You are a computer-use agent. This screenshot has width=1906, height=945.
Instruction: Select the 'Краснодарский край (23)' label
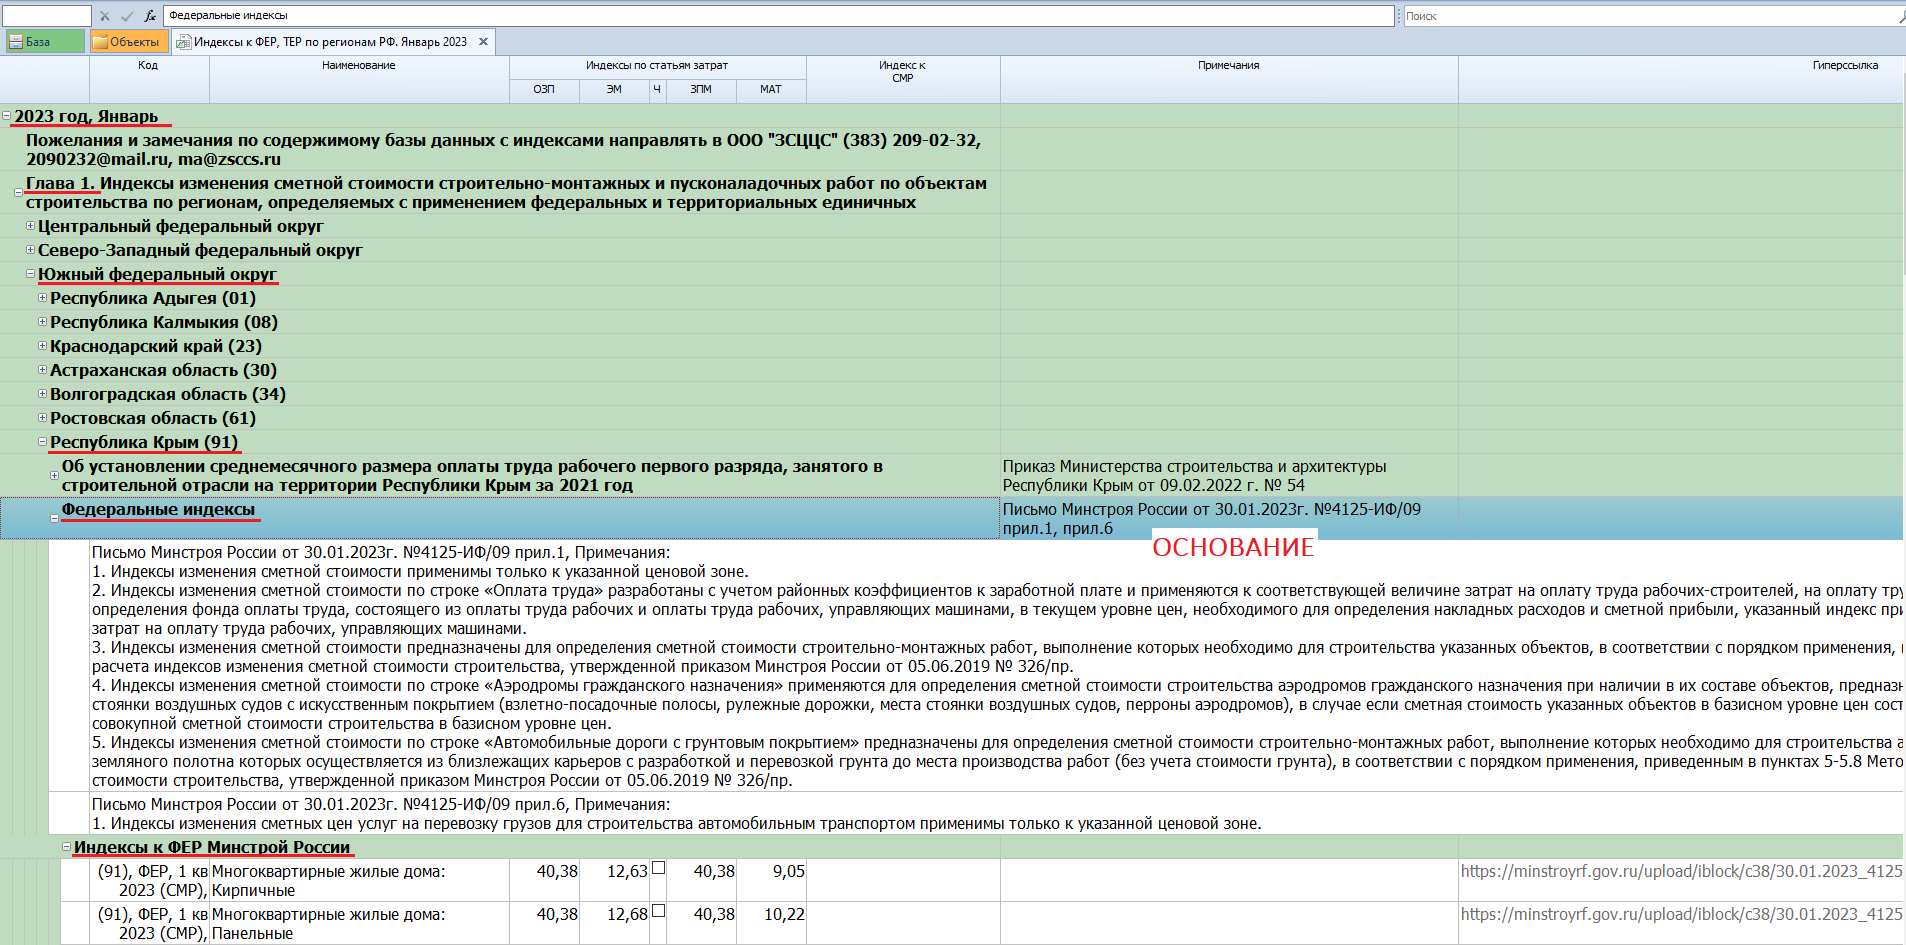[x=156, y=346]
